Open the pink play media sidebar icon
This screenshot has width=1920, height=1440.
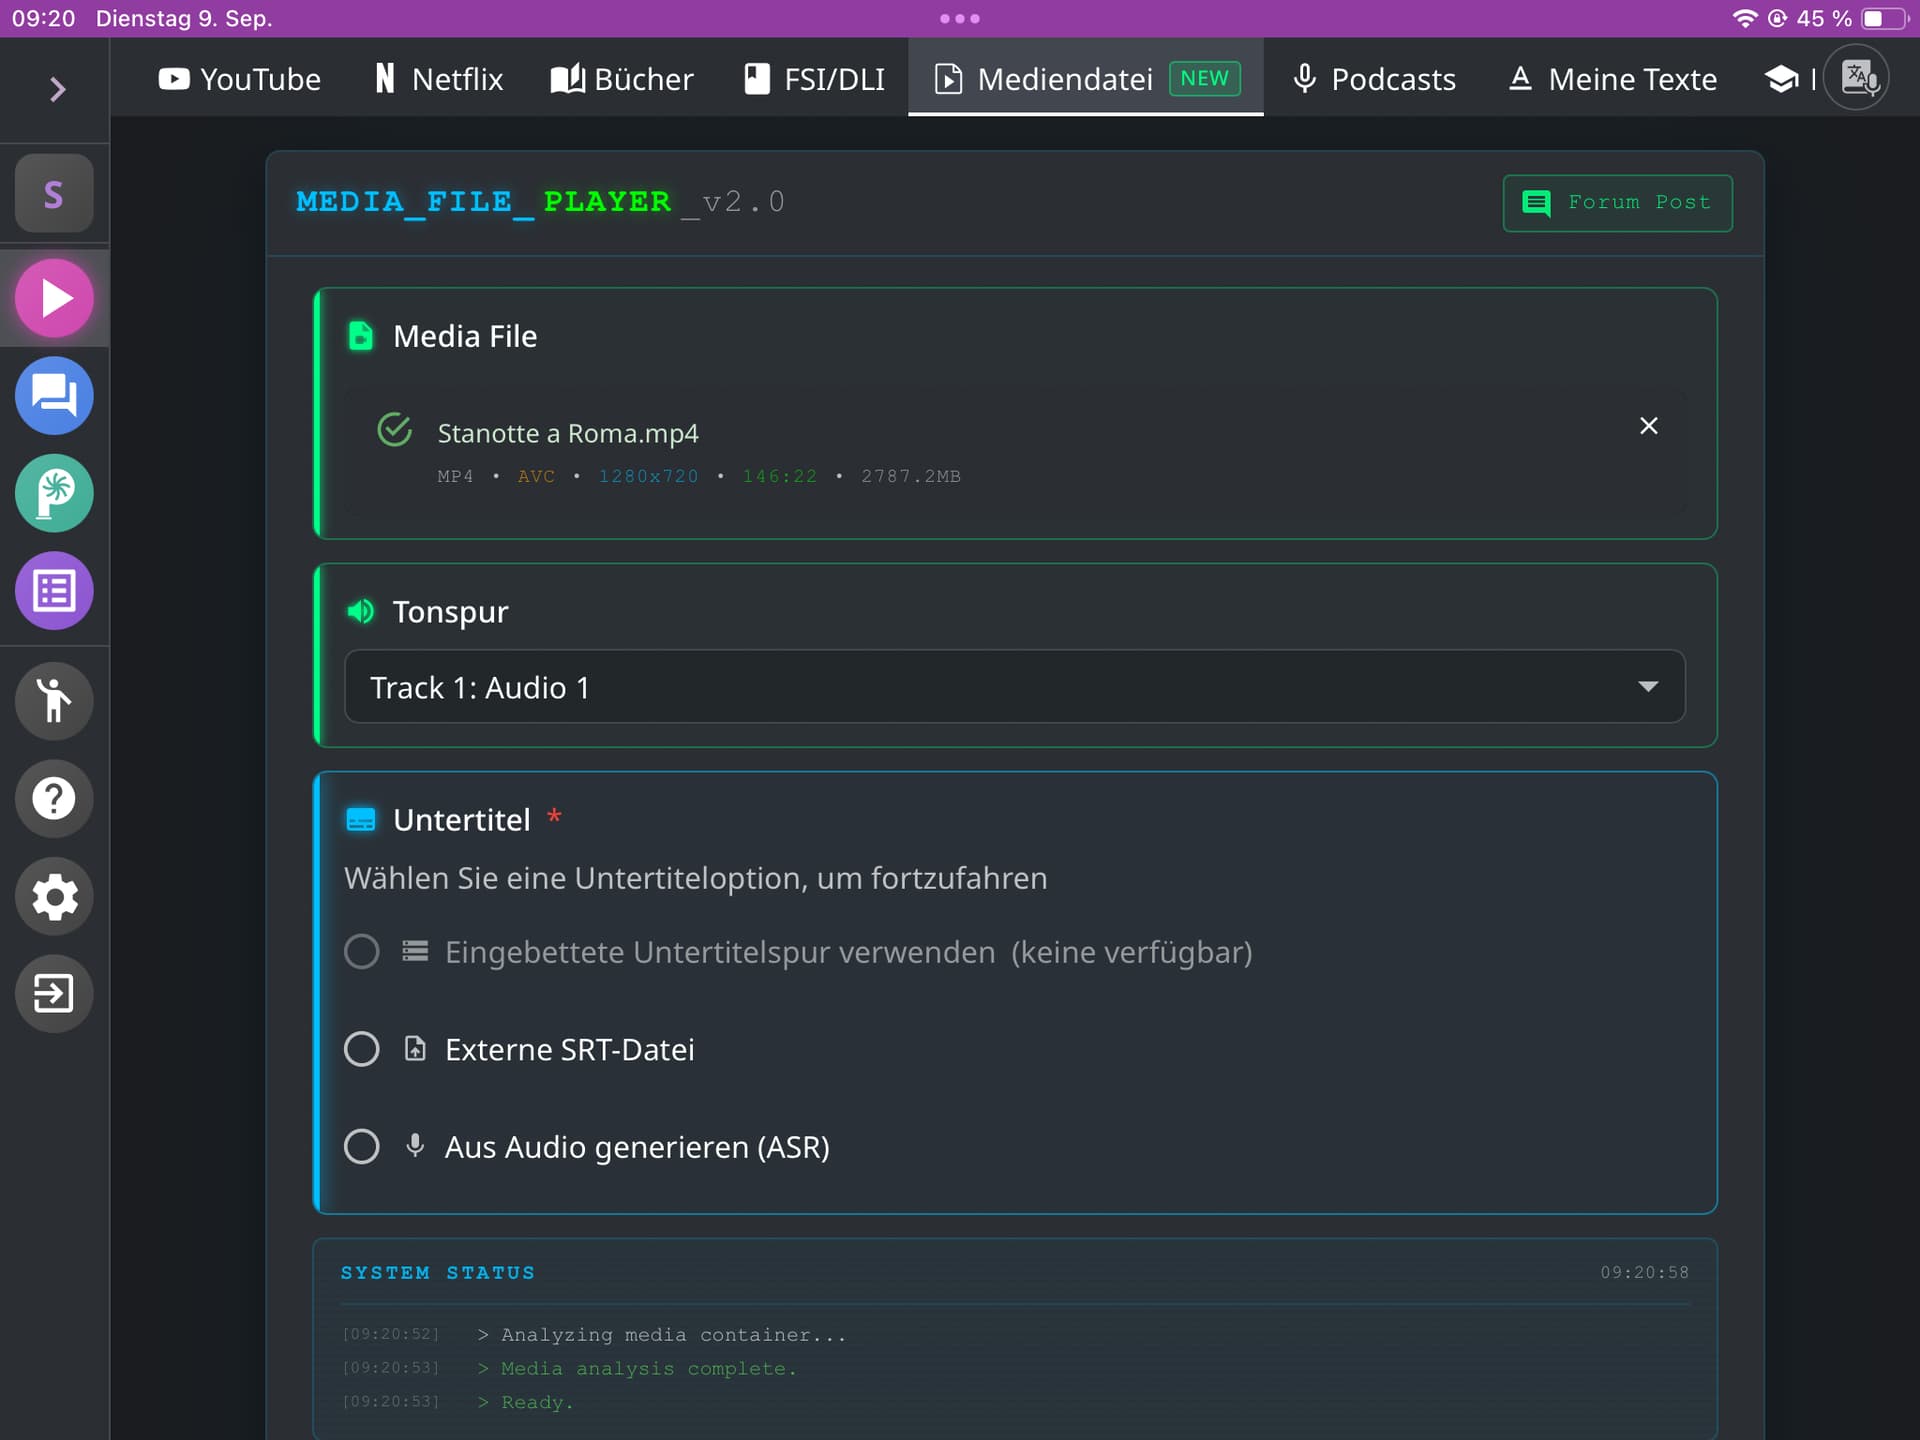(54, 298)
